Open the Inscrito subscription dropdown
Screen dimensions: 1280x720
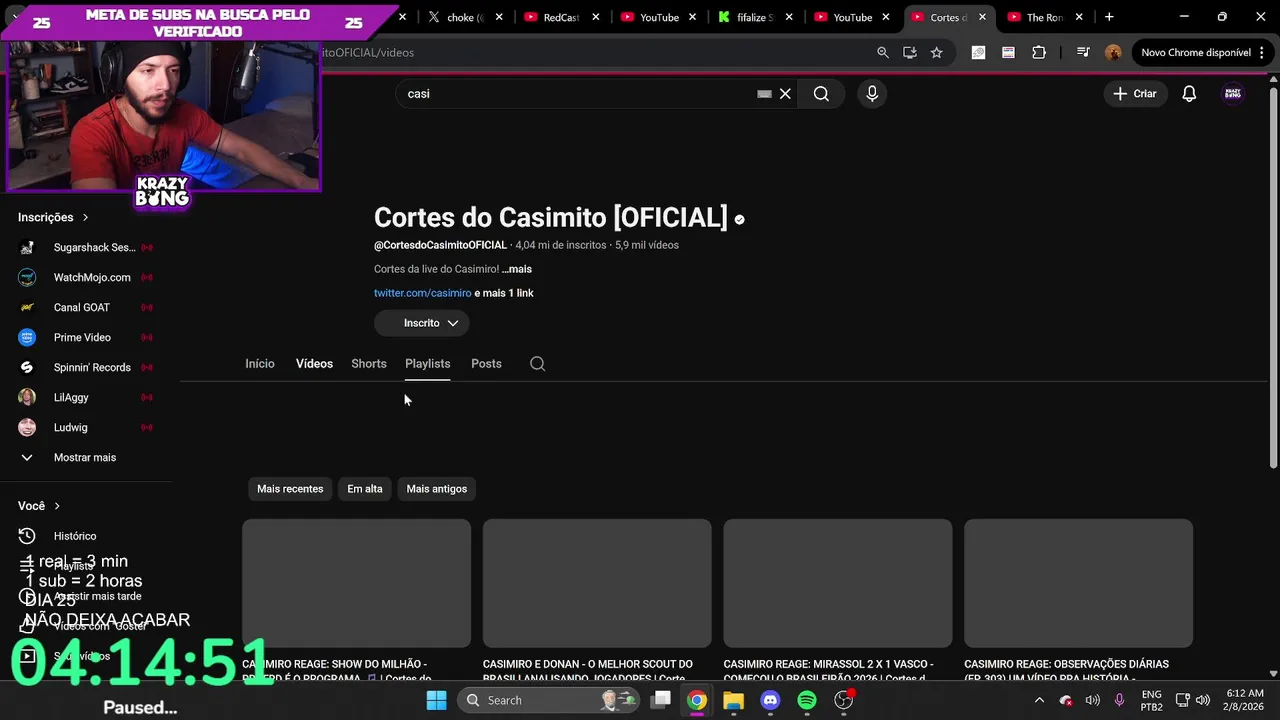tap(421, 323)
